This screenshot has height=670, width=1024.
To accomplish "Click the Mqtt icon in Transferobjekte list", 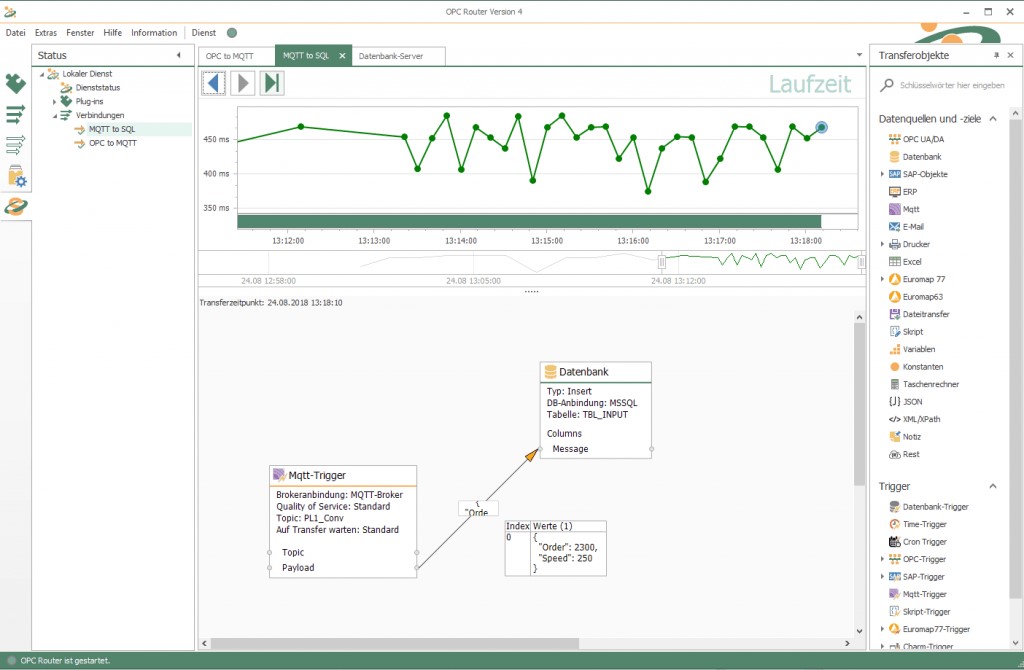I will tap(895, 209).
